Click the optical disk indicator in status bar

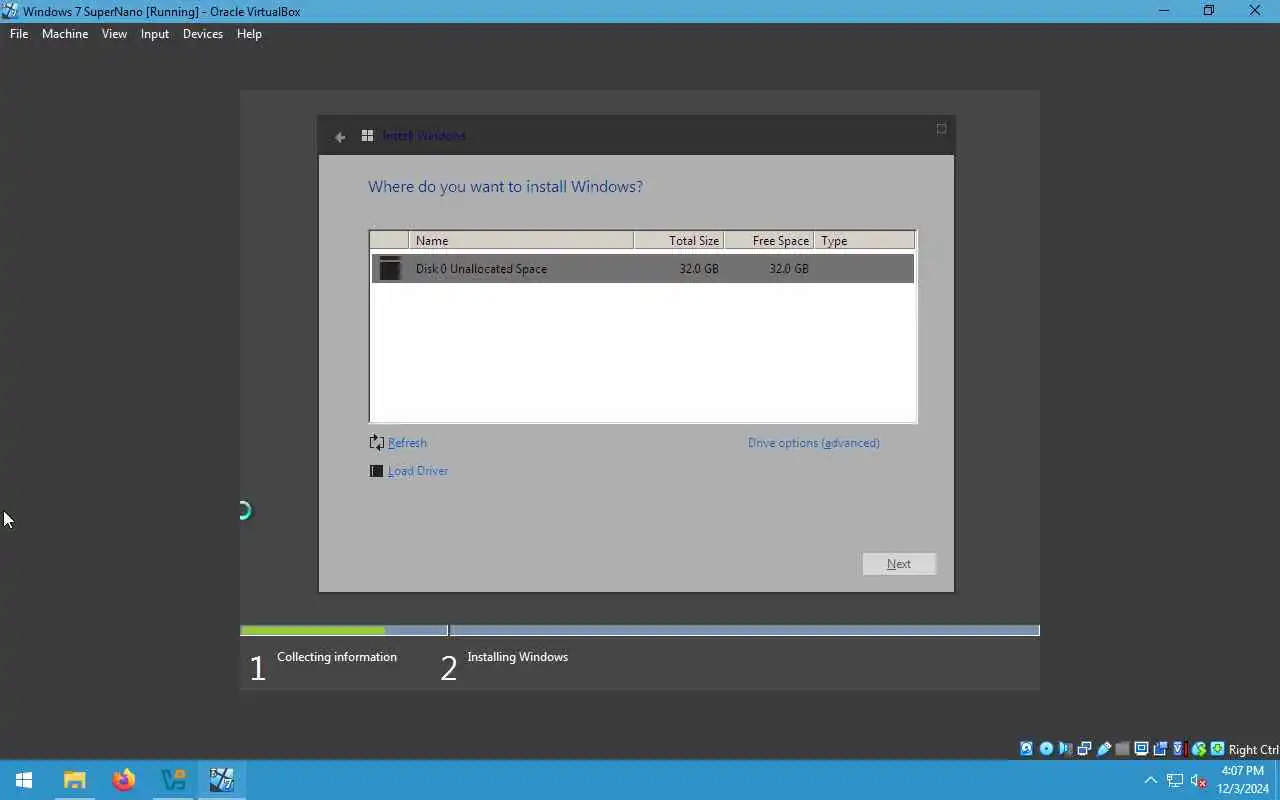pyautogui.click(x=1046, y=749)
